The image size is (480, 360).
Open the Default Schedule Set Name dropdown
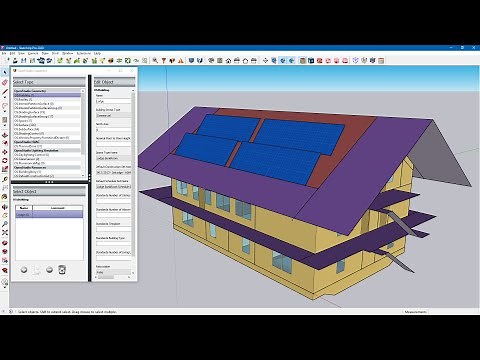coord(113,187)
